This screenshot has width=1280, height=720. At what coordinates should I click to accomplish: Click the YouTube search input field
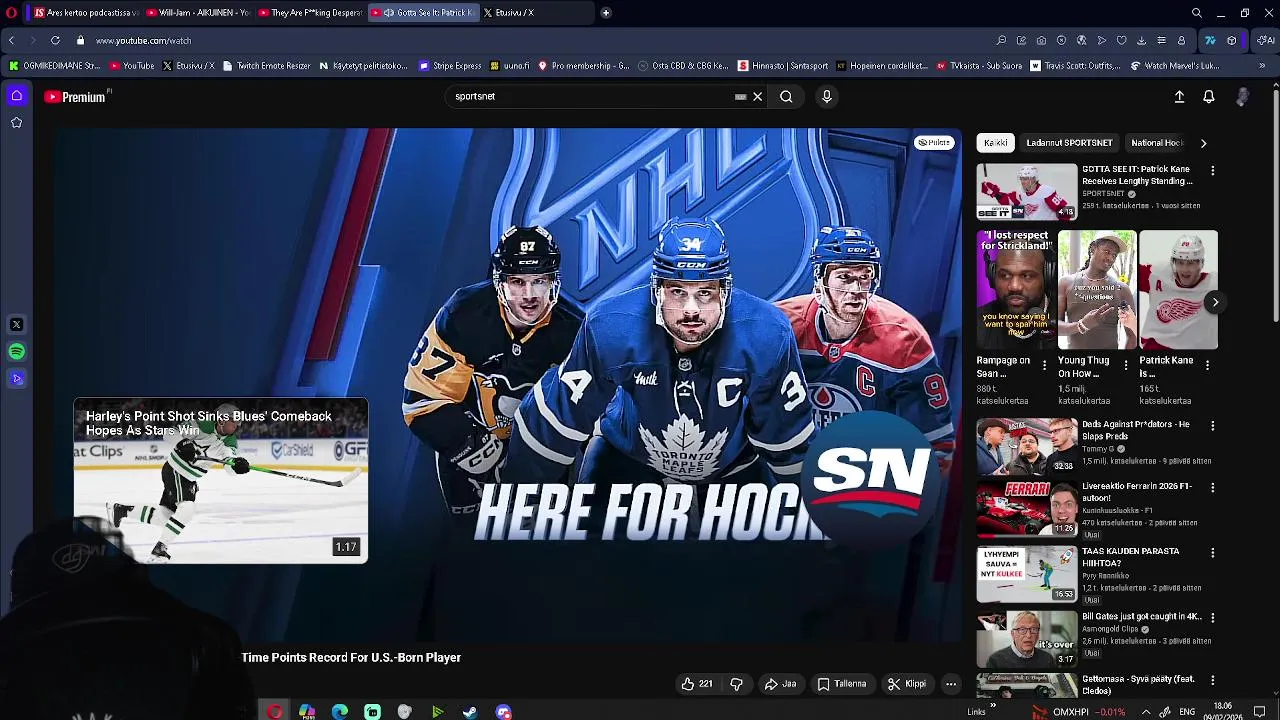click(595, 97)
